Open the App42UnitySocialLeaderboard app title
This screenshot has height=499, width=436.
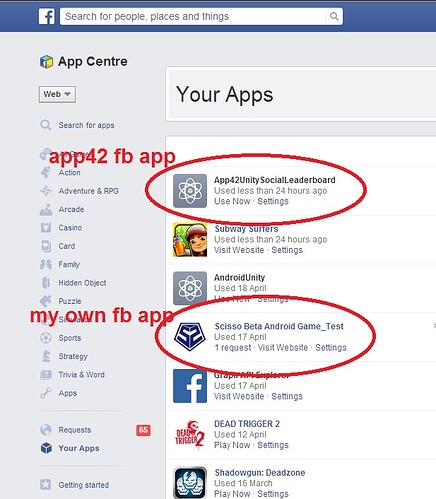[275, 180]
